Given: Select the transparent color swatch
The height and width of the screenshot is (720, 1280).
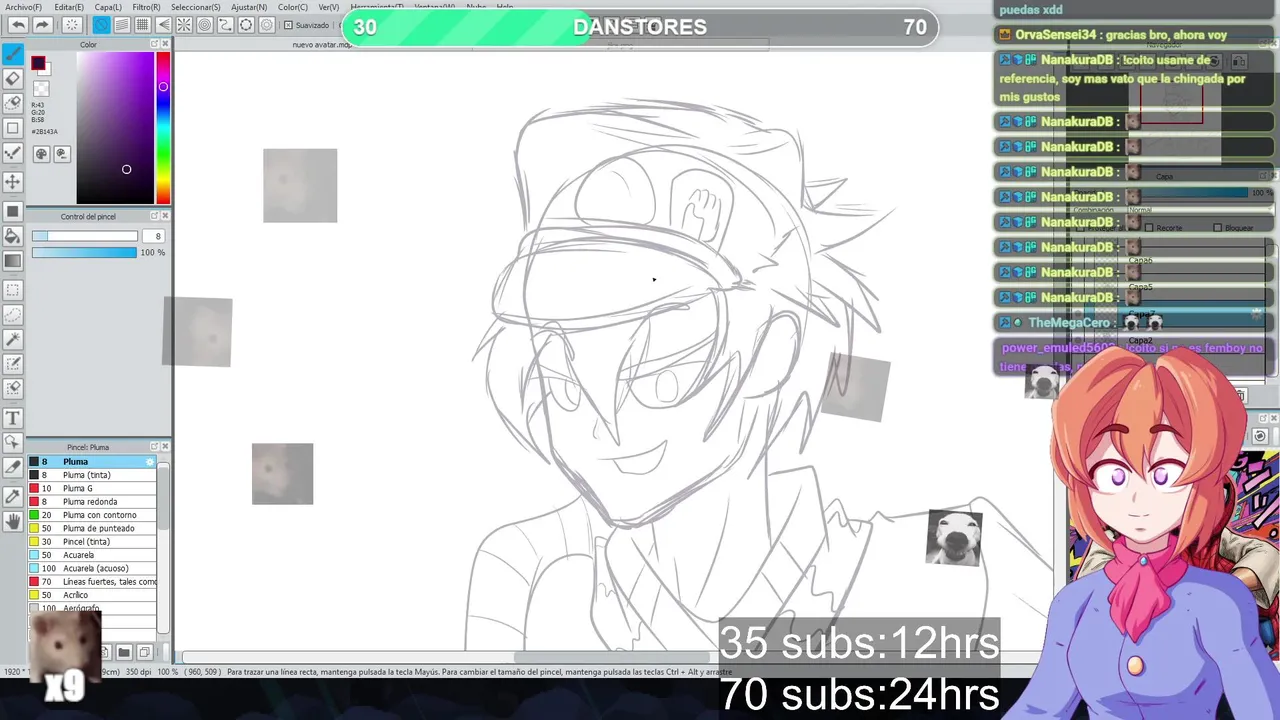Looking at the screenshot, I should [41, 89].
